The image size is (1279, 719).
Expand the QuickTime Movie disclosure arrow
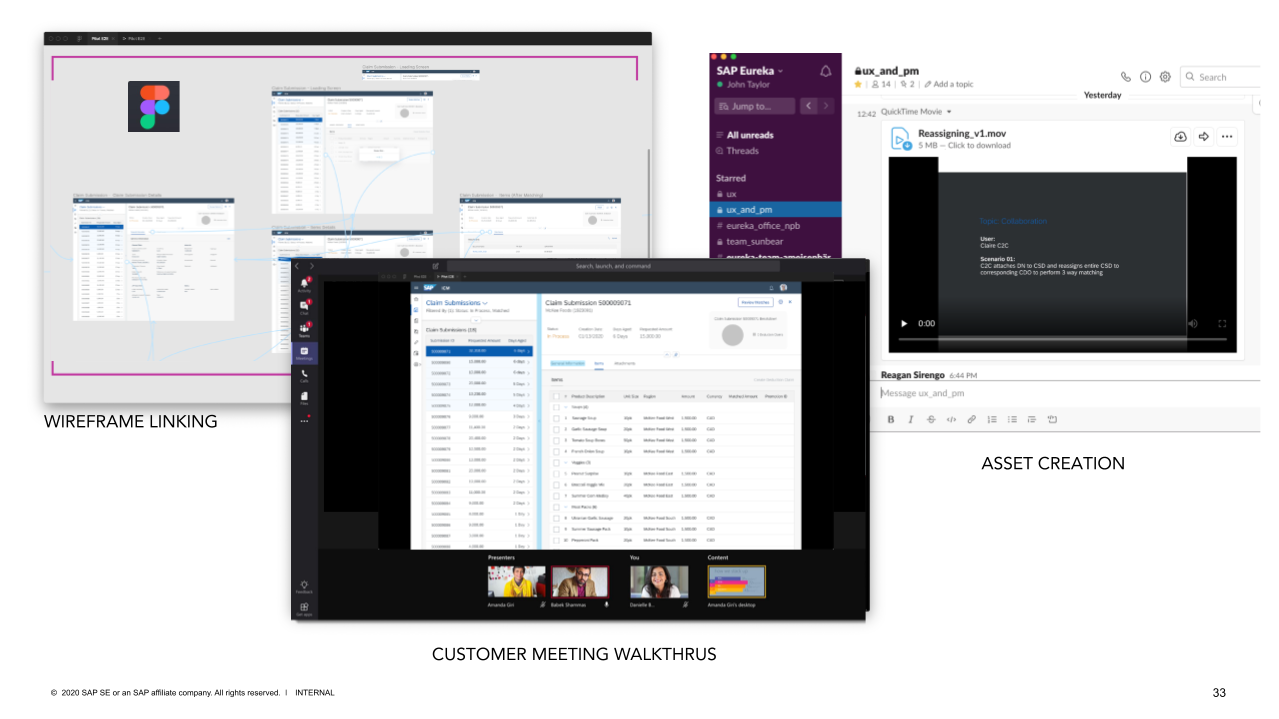click(x=949, y=112)
